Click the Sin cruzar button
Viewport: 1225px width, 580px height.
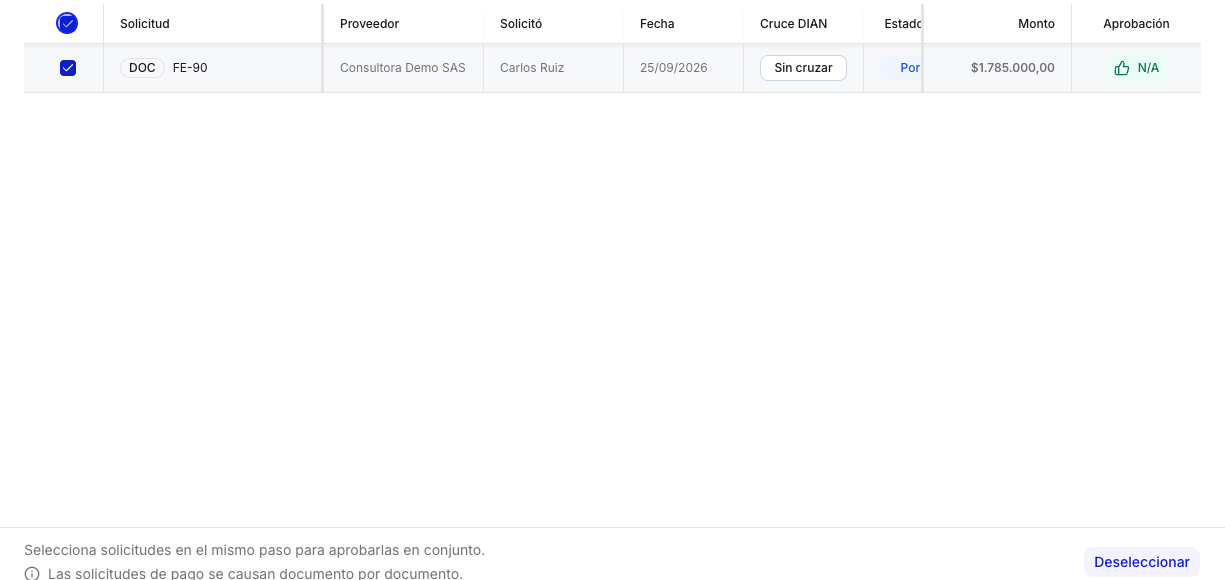(803, 68)
